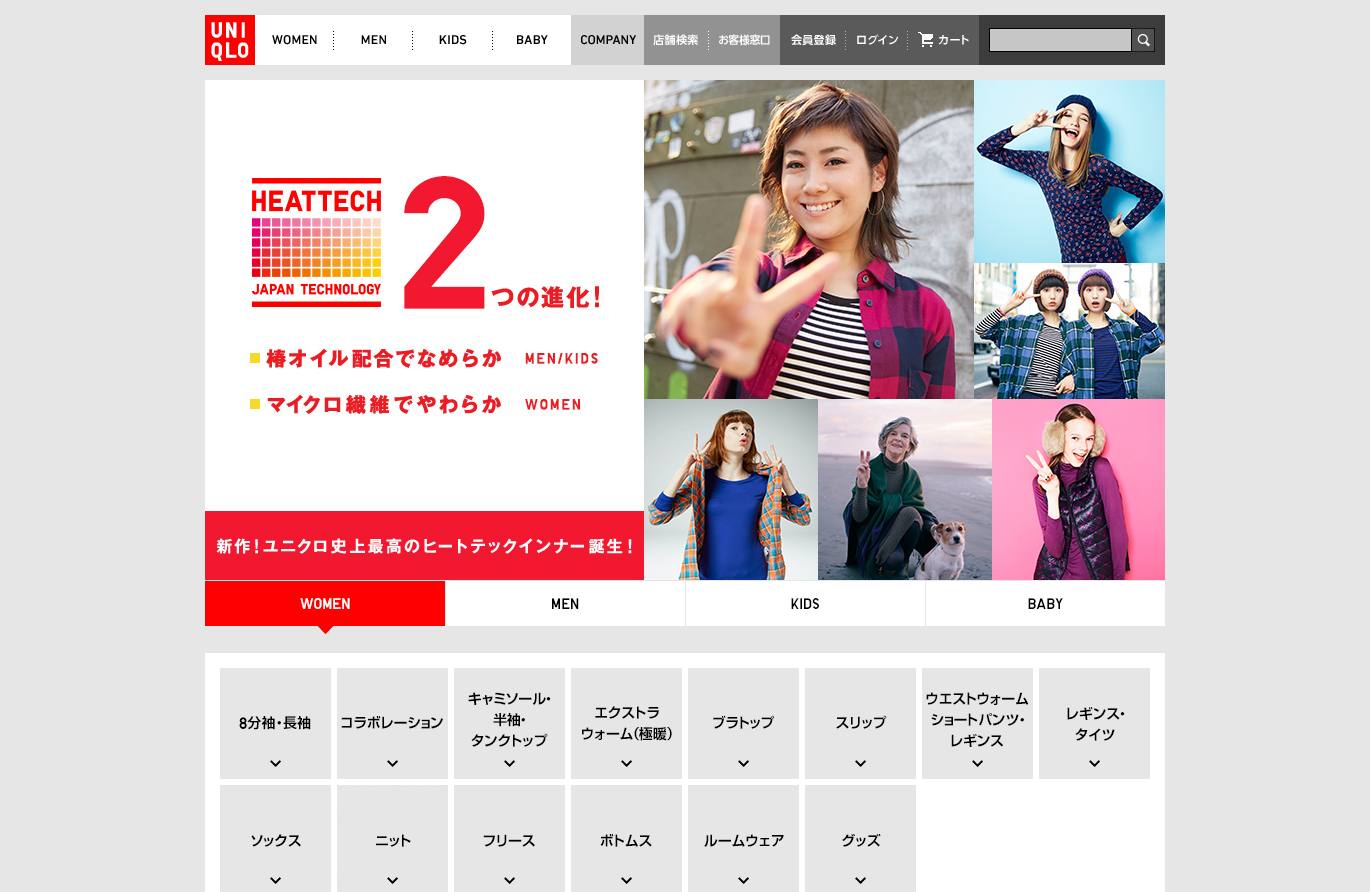Click the red 新作 HEATTECH banner
This screenshot has width=1370, height=892.
click(x=424, y=546)
